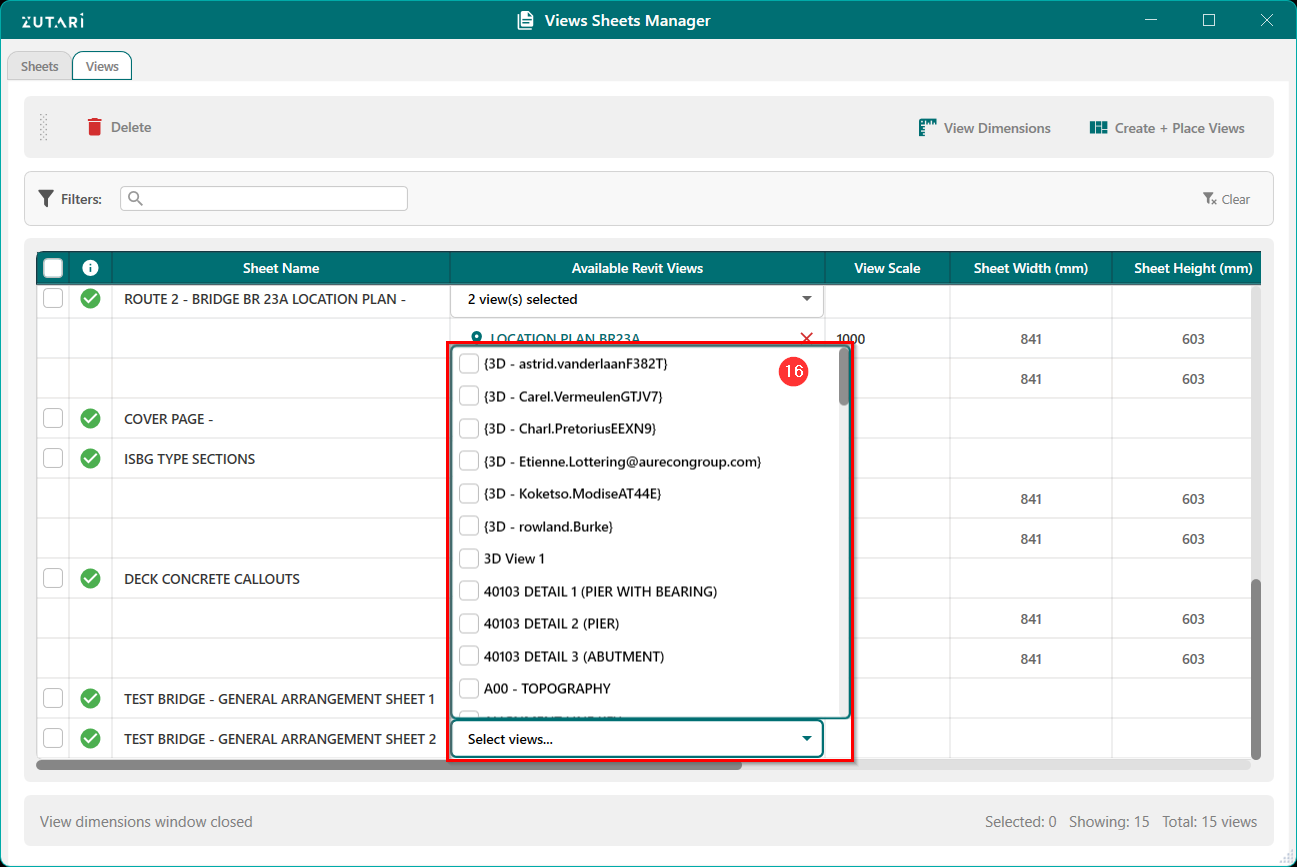Click the horizontal scrollbar under the table
This screenshot has width=1297, height=867.
pos(389,765)
